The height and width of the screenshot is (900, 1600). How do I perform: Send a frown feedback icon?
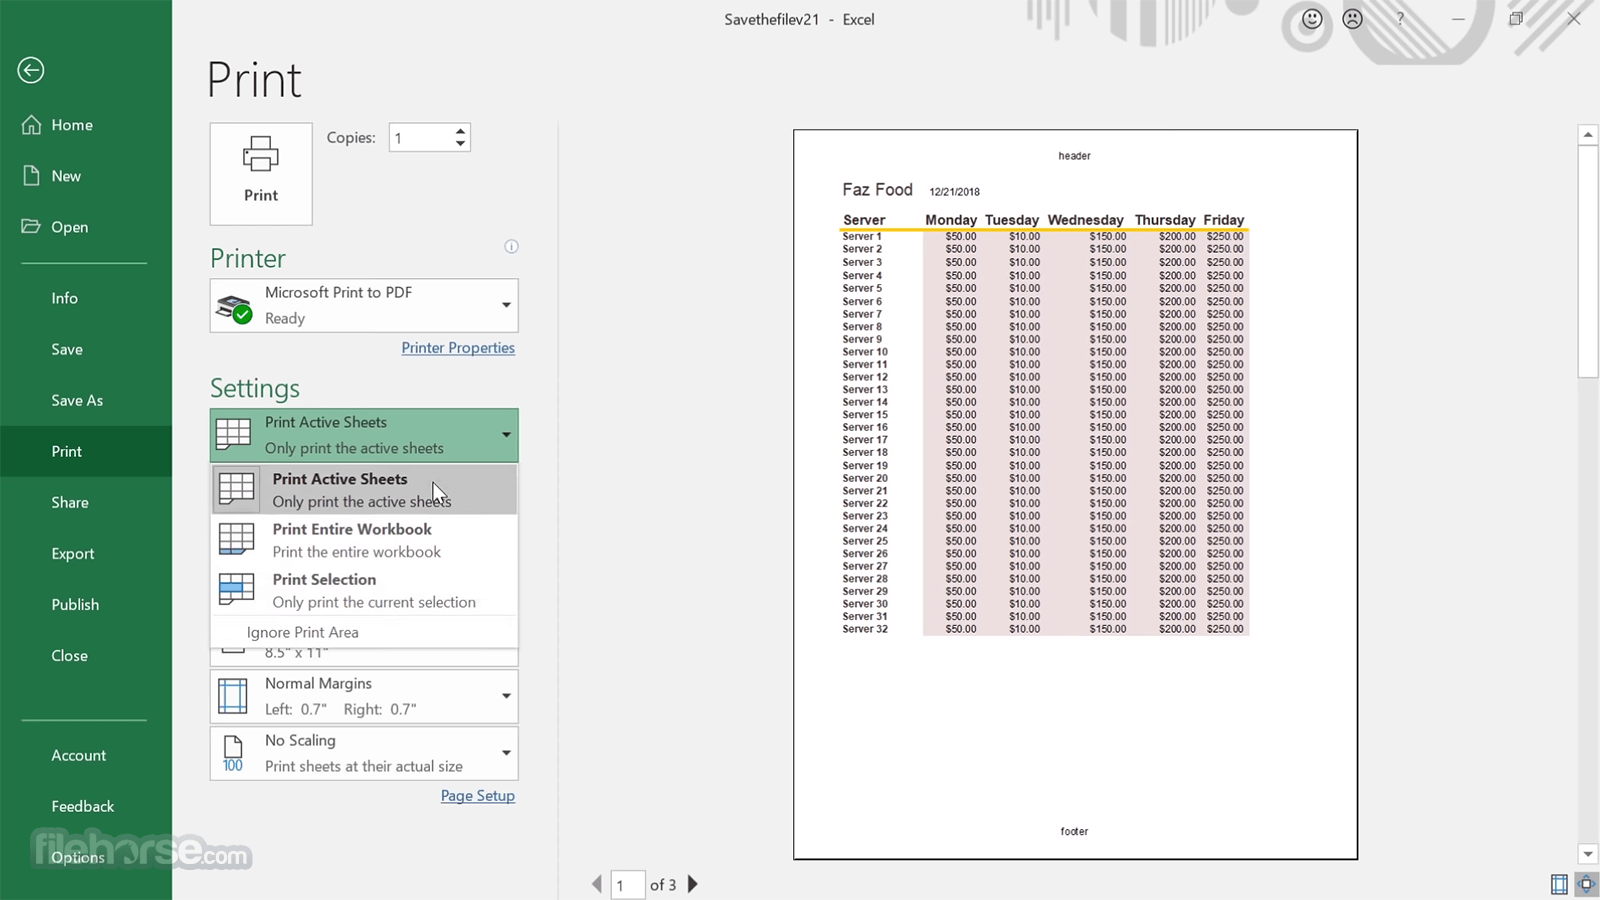pyautogui.click(x=1353, y=19)
